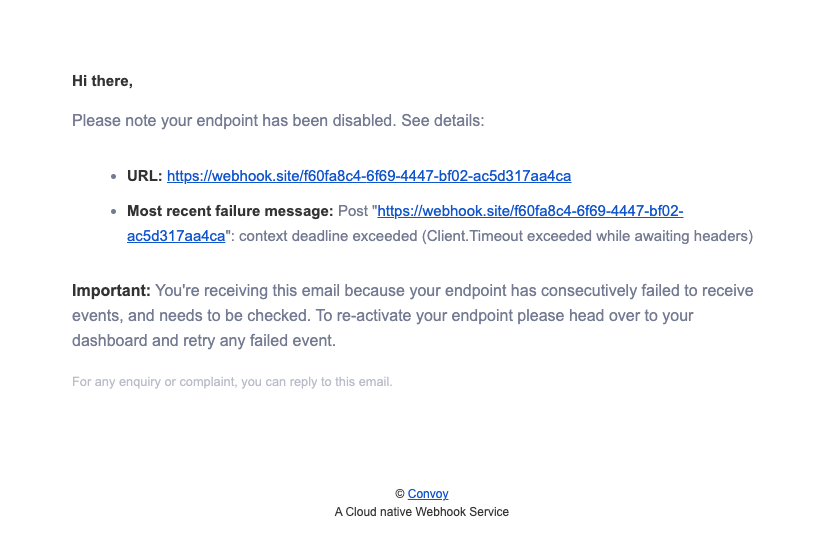Screen dimensions: 825x550
Task: Click the 'See details:' text
Action: click(442, 121)
